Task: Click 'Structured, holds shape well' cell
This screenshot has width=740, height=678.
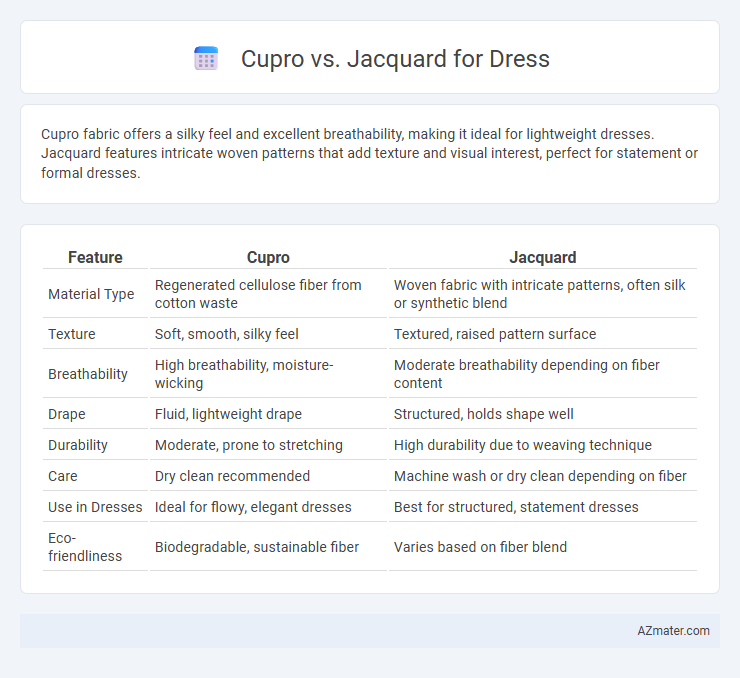Action: (x=543, y=414)
